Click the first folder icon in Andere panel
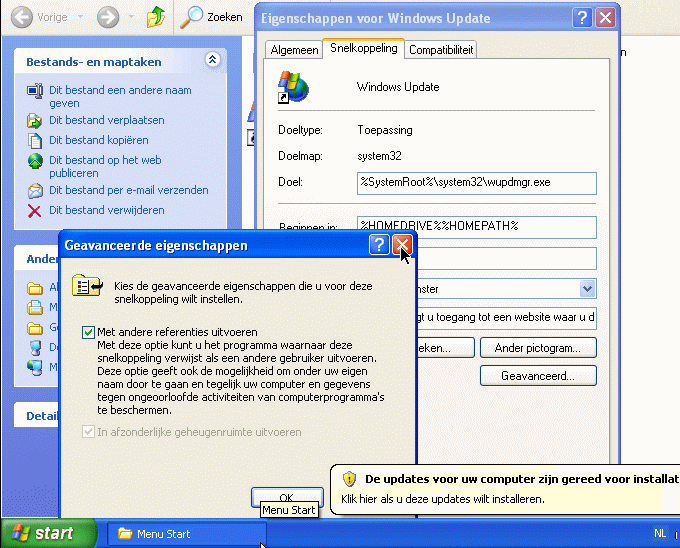The image size is (680, 548). click(35, 288)
